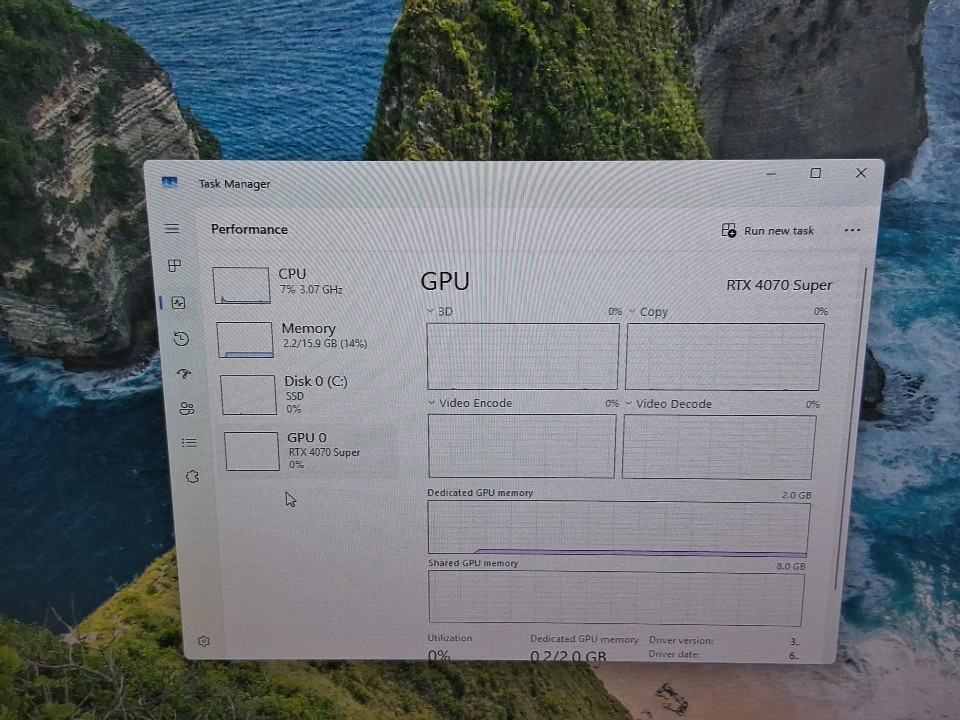Expand the Copy engine graph dropdown

click(631, 311)
